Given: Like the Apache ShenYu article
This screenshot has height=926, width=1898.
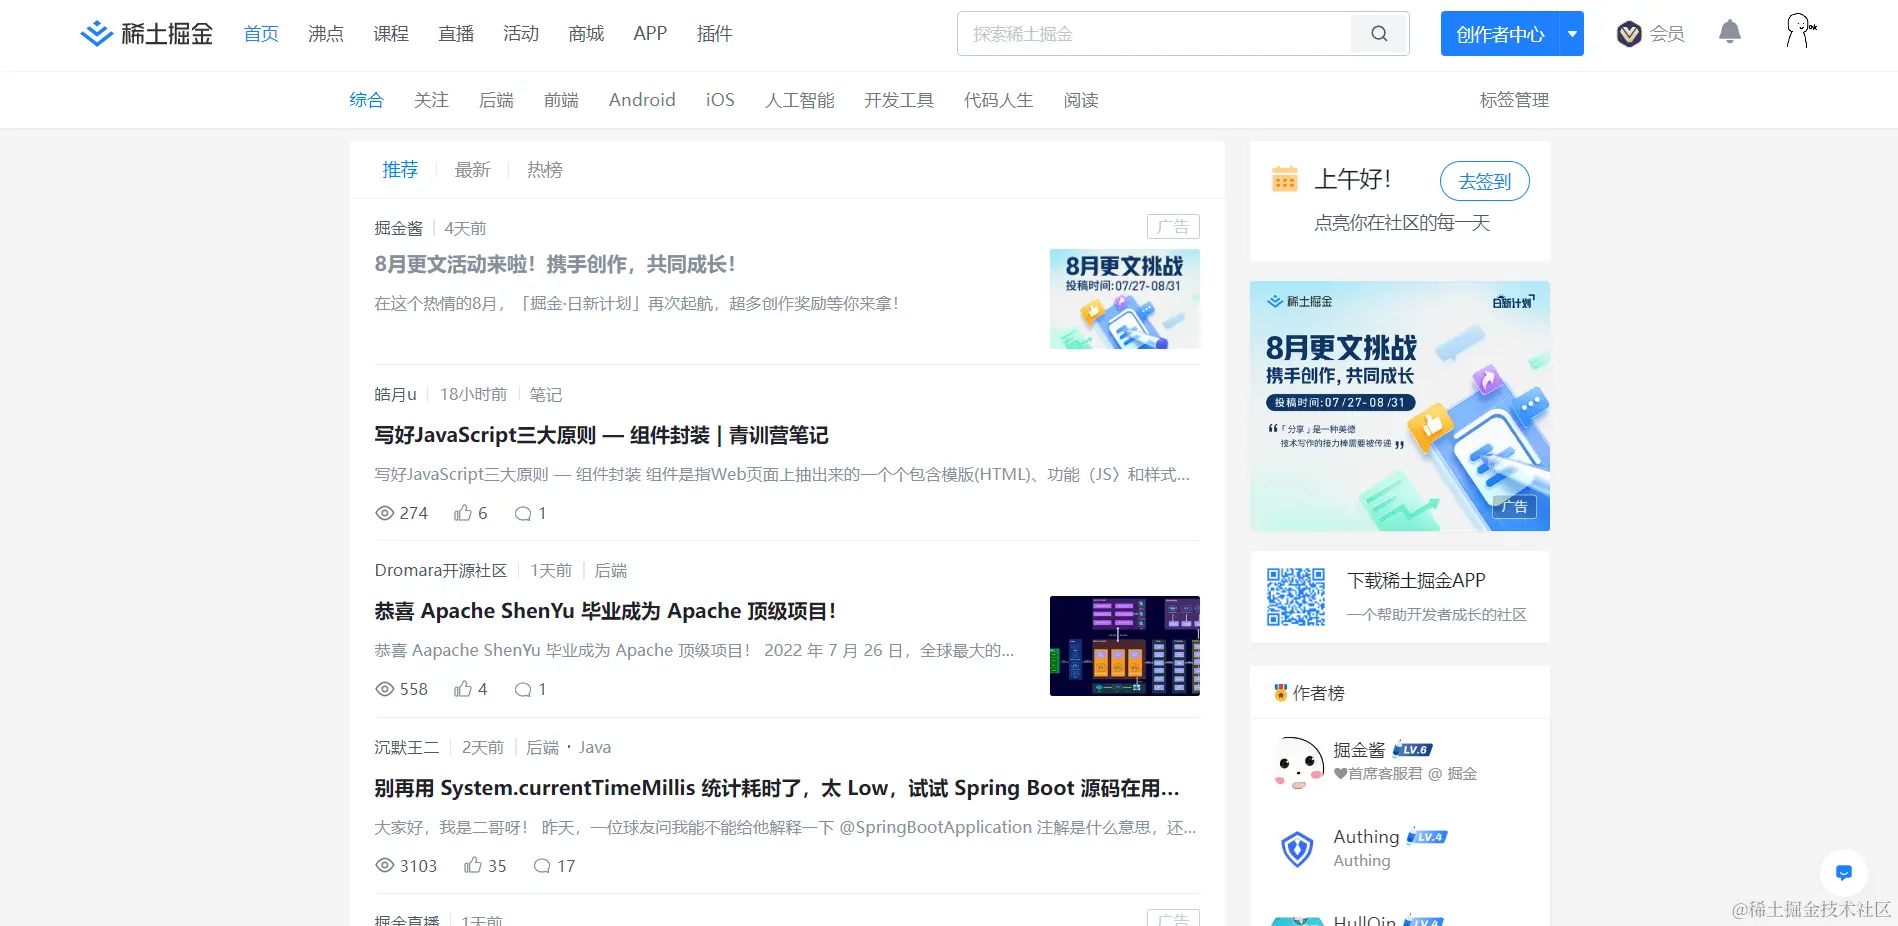Looking at the screenshot, I should tap(462, 689).
